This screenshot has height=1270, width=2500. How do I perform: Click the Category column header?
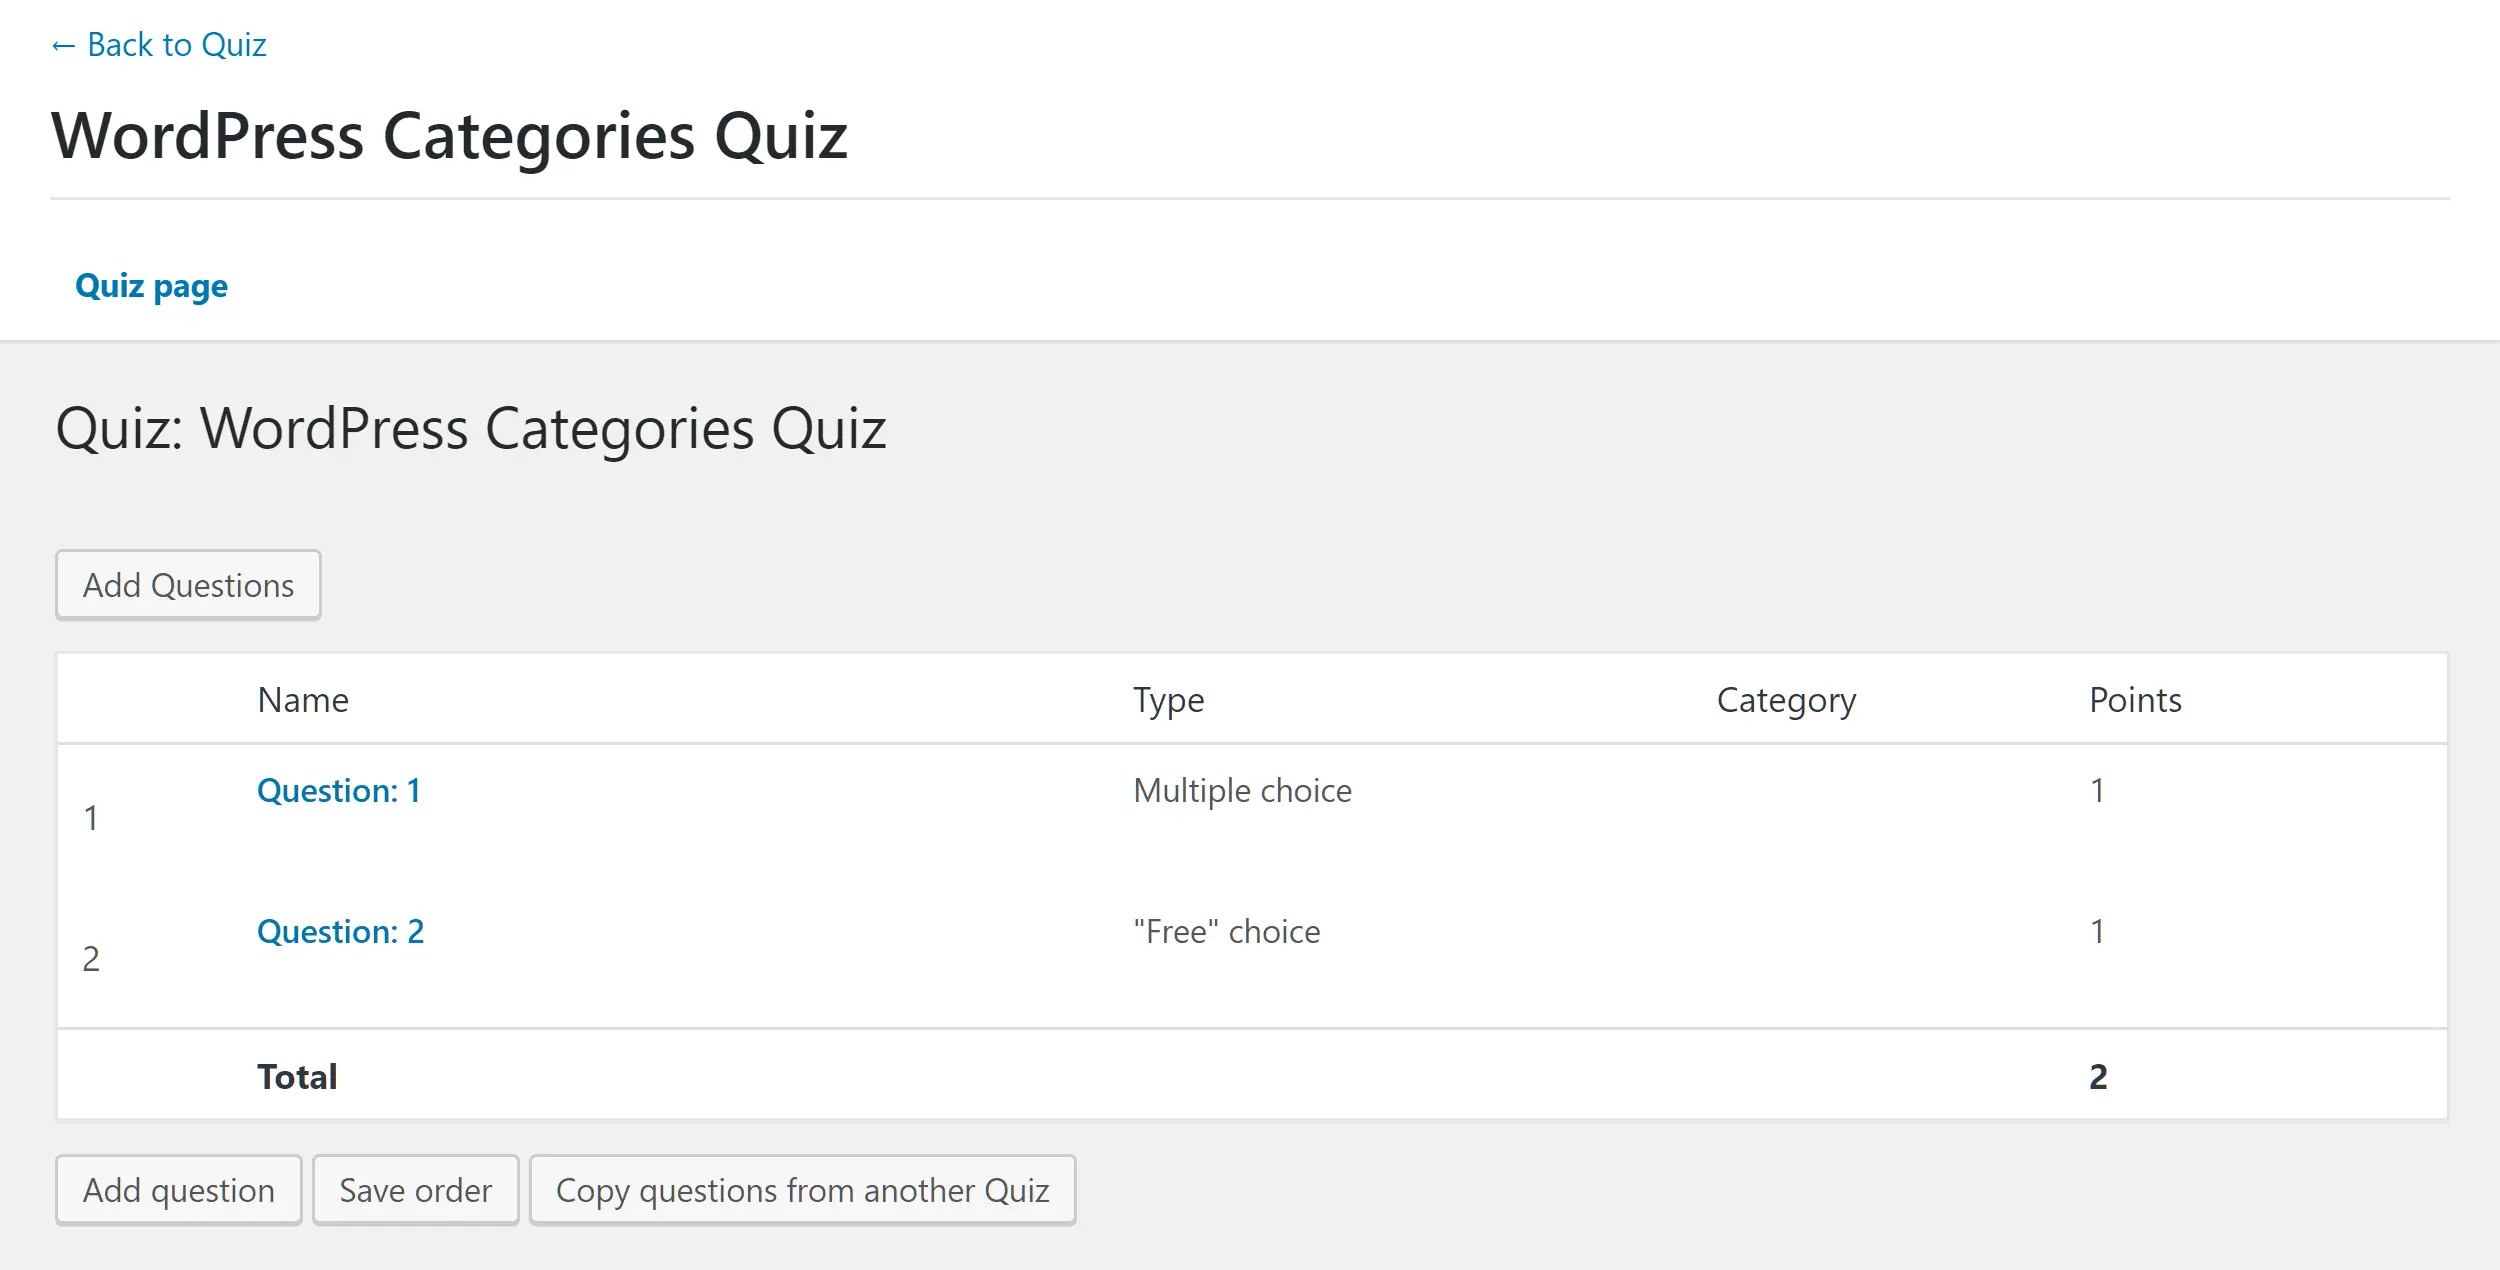[x=1786, y=700]
